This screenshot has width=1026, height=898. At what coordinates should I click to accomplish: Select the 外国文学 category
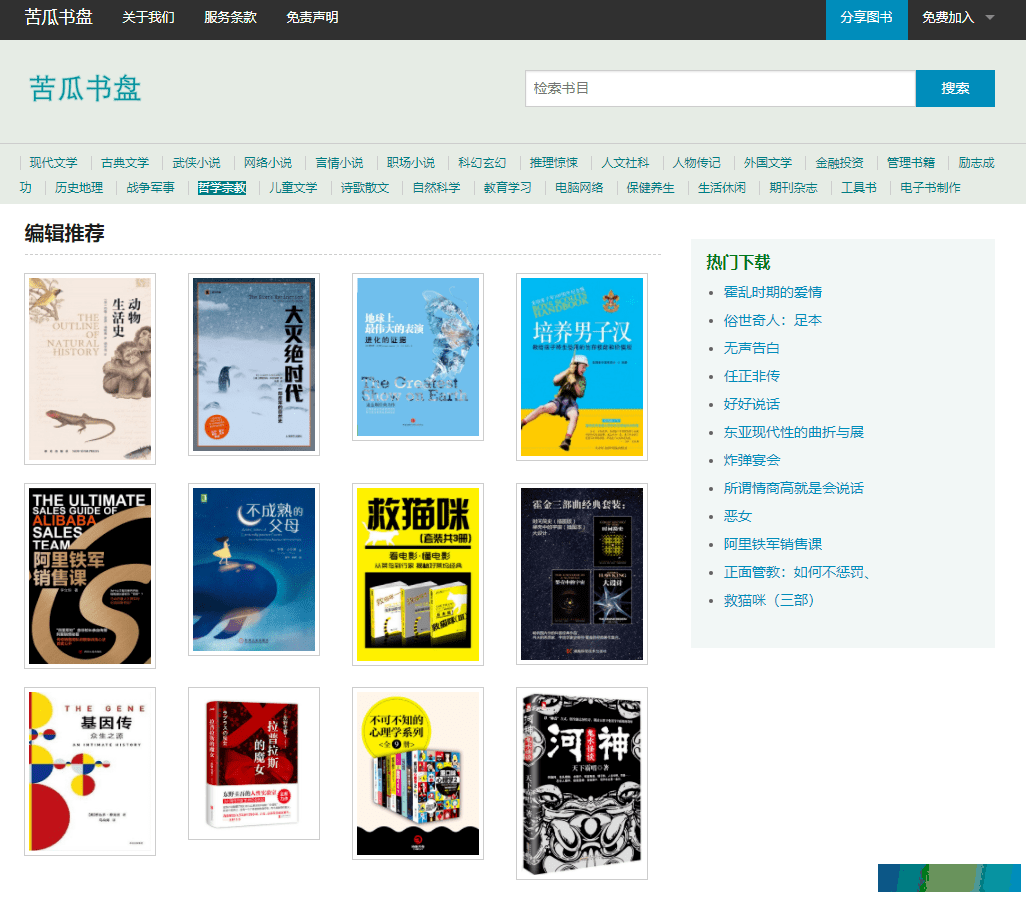pos(768,163)
